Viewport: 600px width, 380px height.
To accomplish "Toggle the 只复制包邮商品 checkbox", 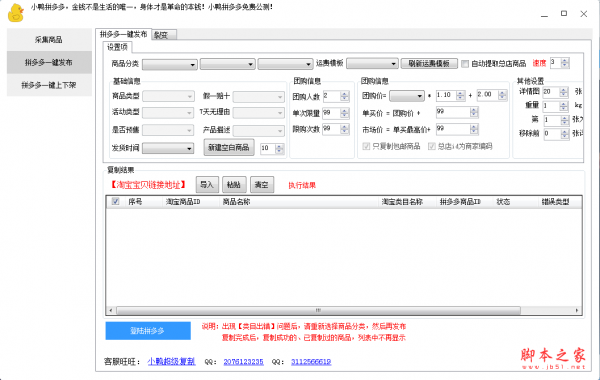I will coord(366,147).
